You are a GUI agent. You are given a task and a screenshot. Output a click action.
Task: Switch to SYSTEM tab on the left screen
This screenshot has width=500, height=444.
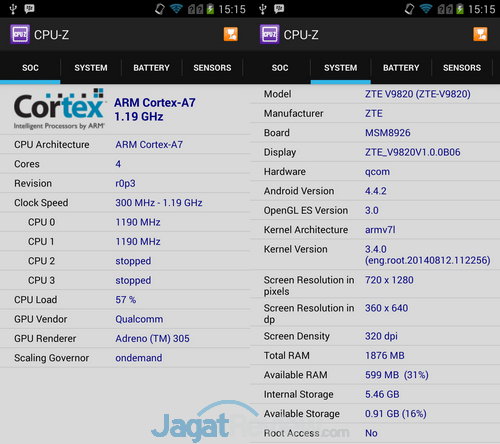tap(91, 68)
